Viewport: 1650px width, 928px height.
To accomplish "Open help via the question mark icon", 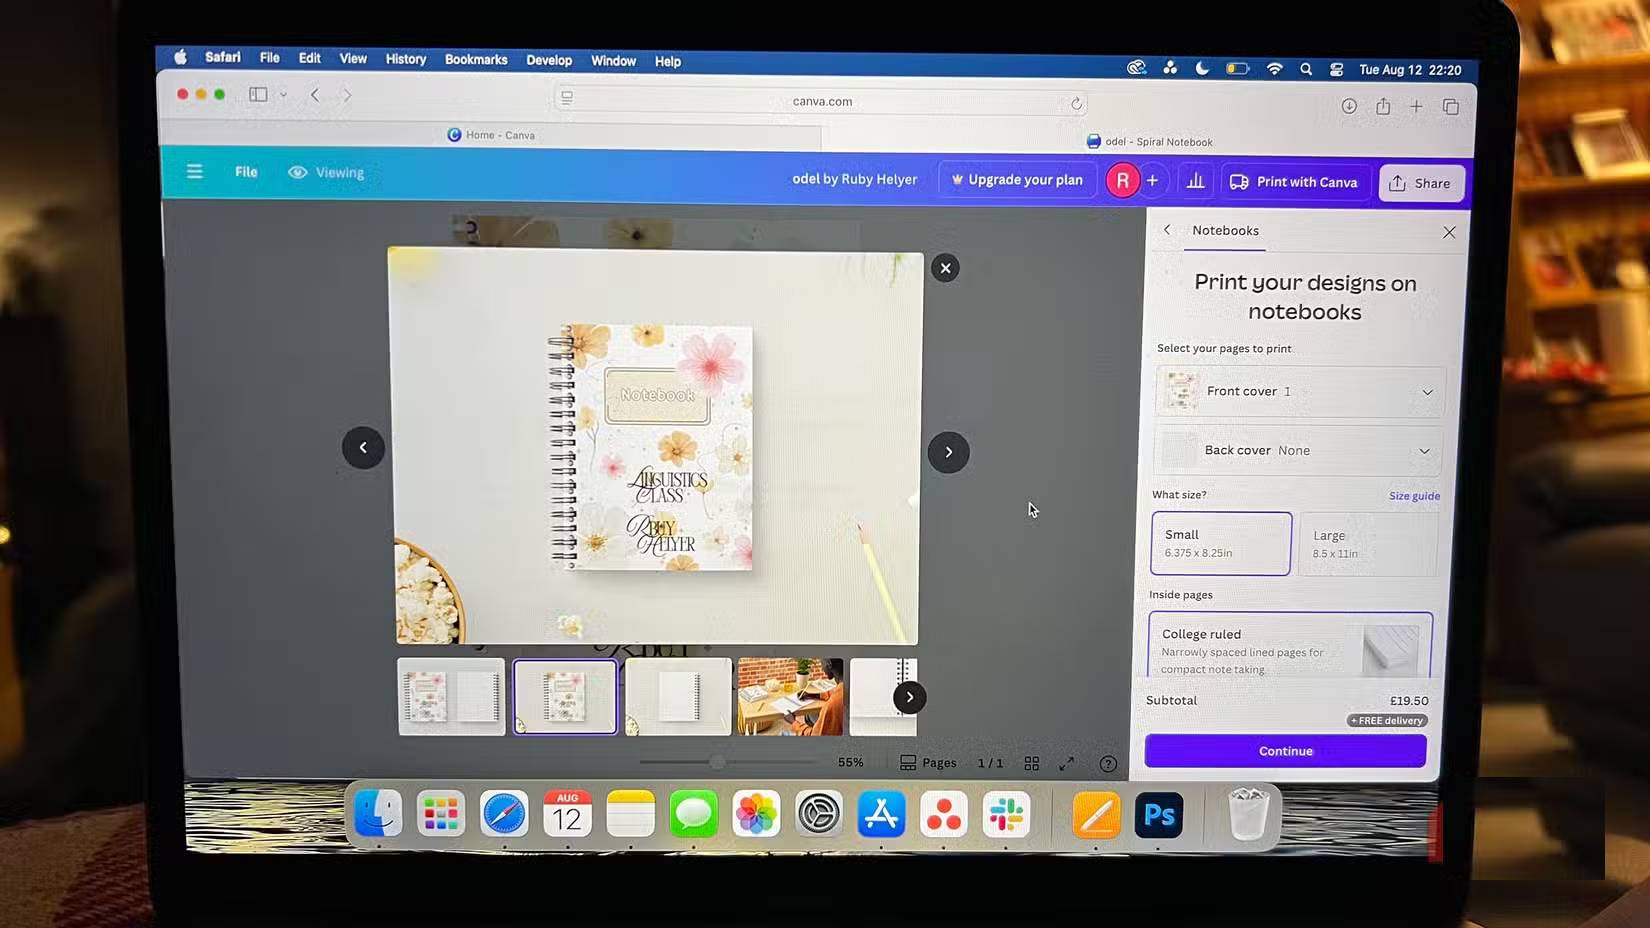I will (1108, 764).
